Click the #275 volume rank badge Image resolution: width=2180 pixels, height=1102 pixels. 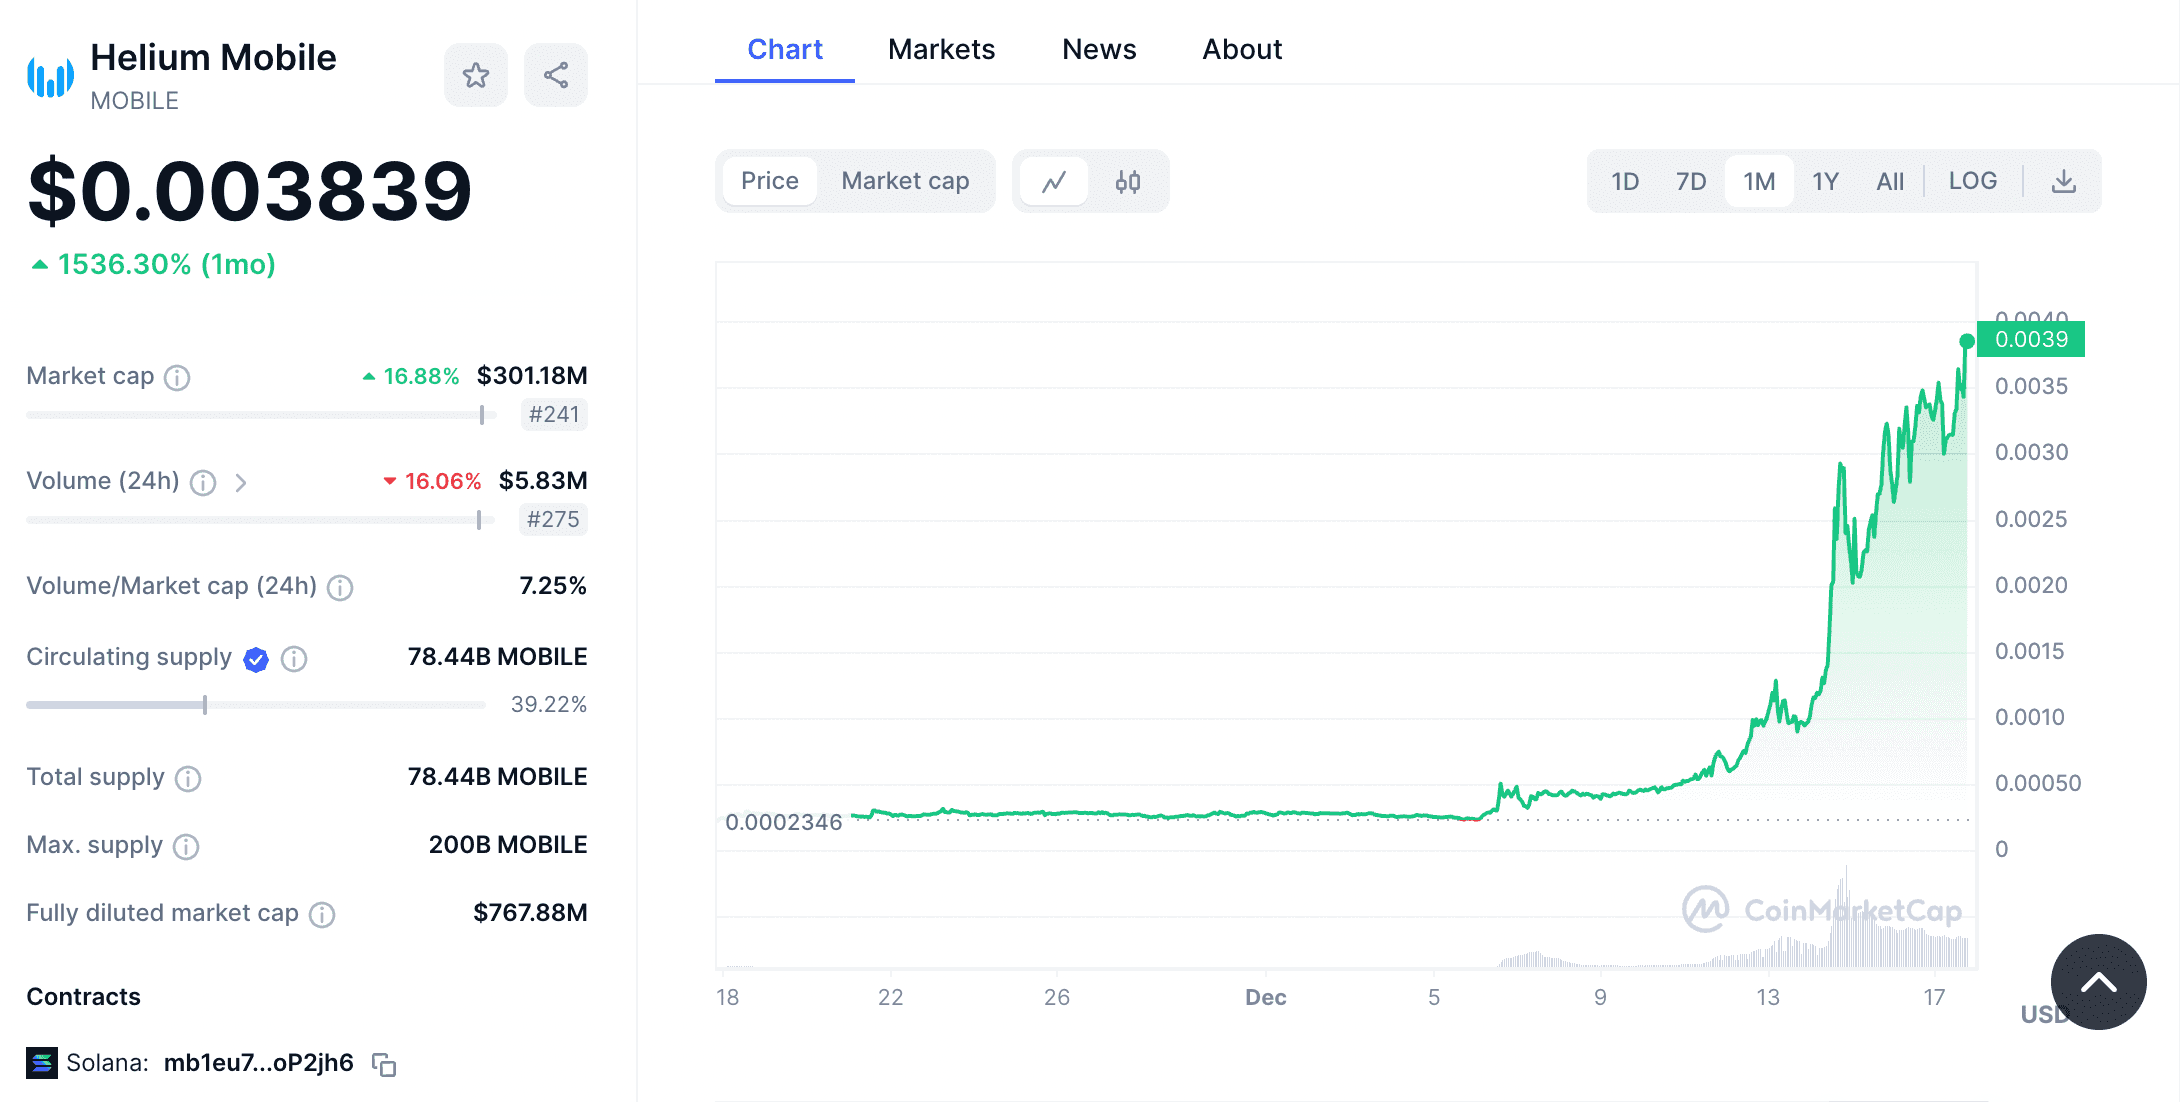coord(553,519)
